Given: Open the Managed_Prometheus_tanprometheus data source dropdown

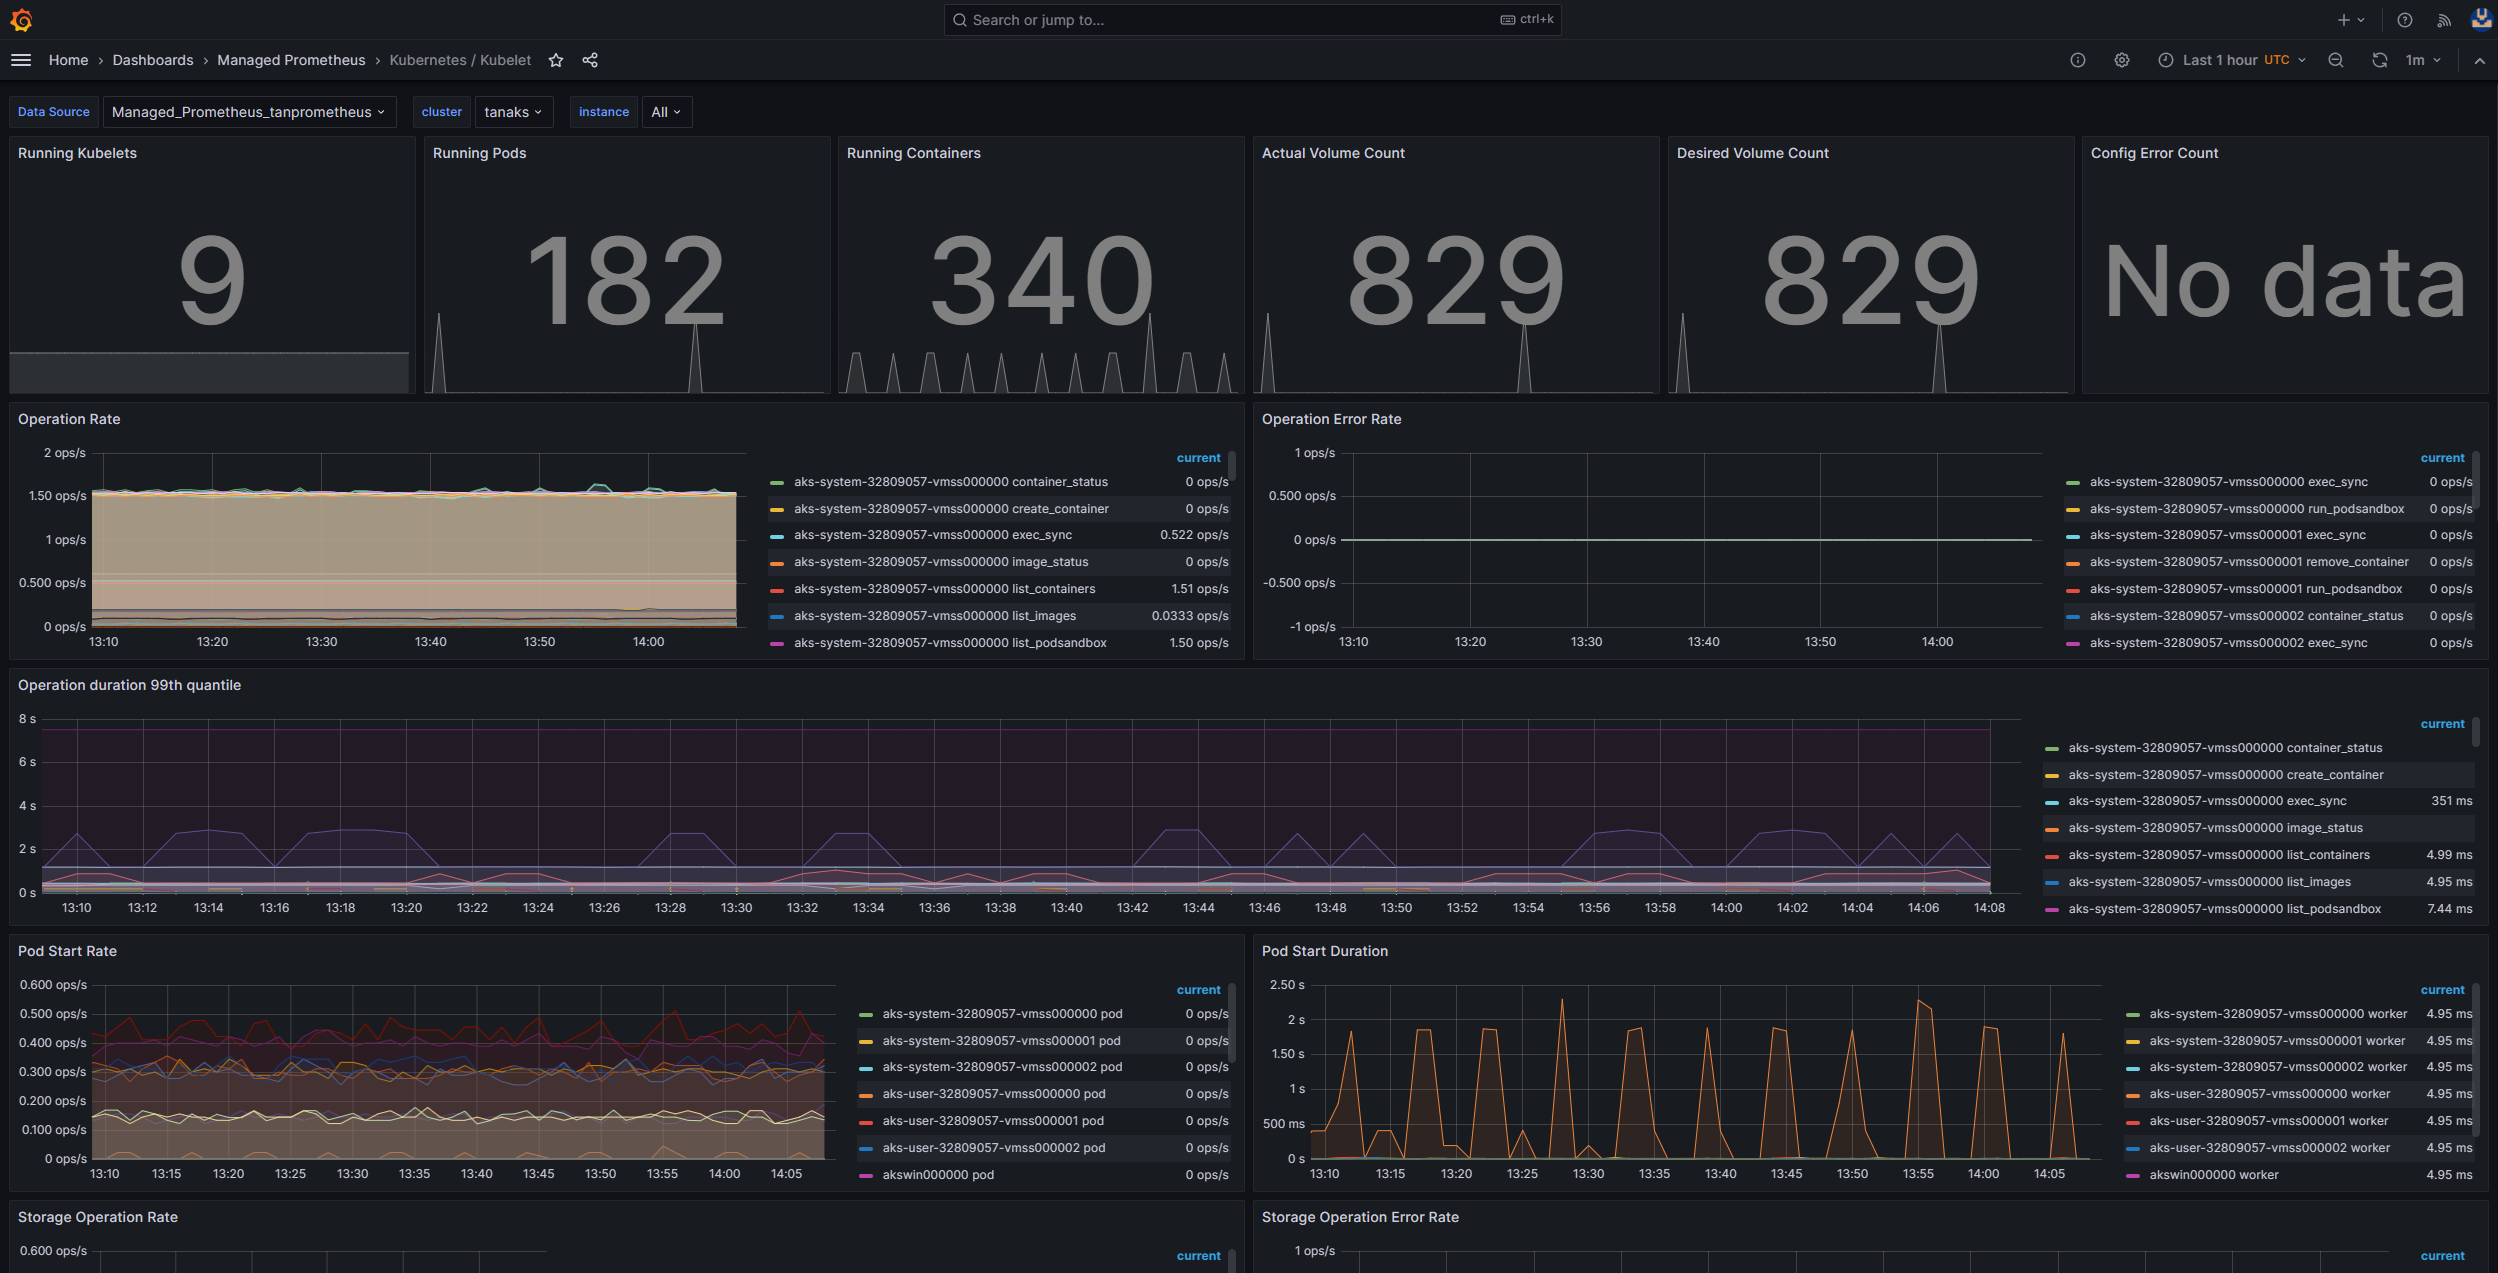Looking at the screenshot, I should pyautogui.click(x=248, y=111).
